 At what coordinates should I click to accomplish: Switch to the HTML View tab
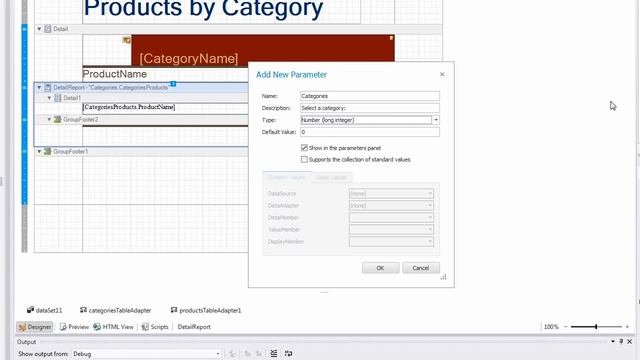(113, 327)
